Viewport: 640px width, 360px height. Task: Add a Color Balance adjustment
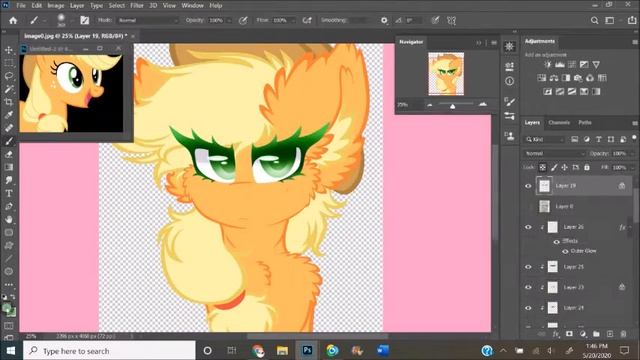(x=554, y=78)
